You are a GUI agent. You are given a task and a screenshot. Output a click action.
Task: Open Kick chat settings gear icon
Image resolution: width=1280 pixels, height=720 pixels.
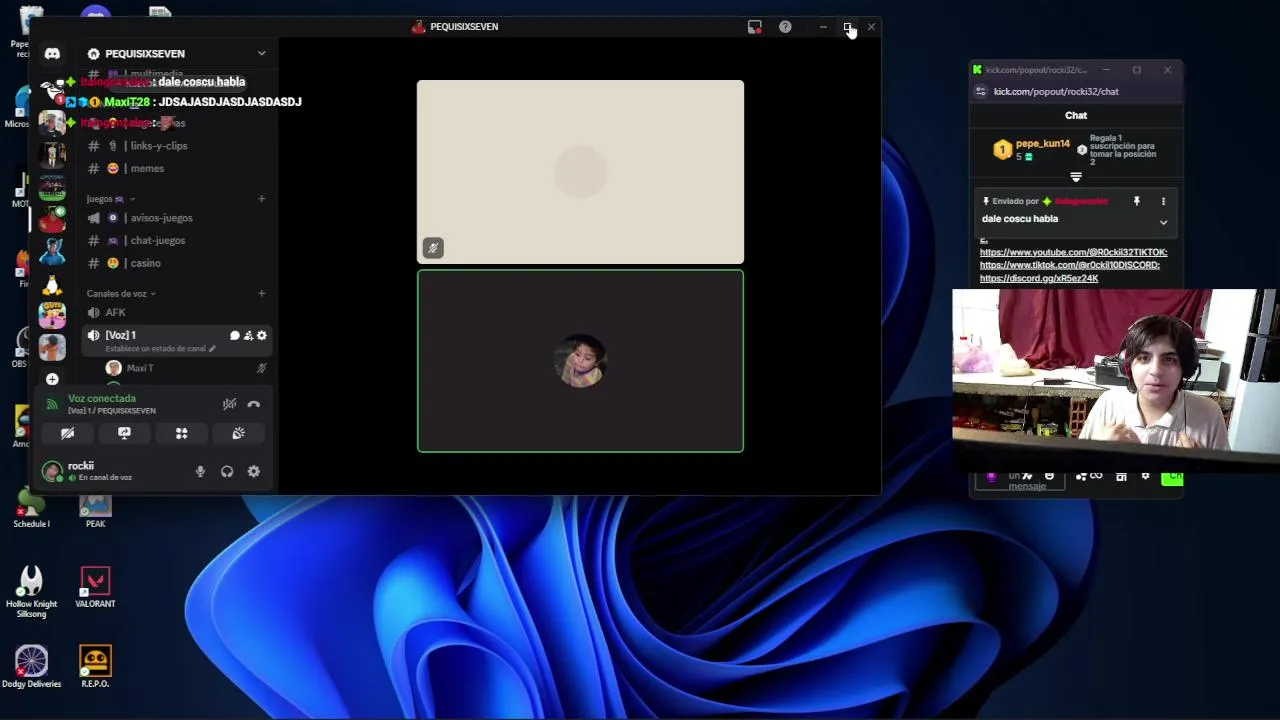coord(1146,476)
